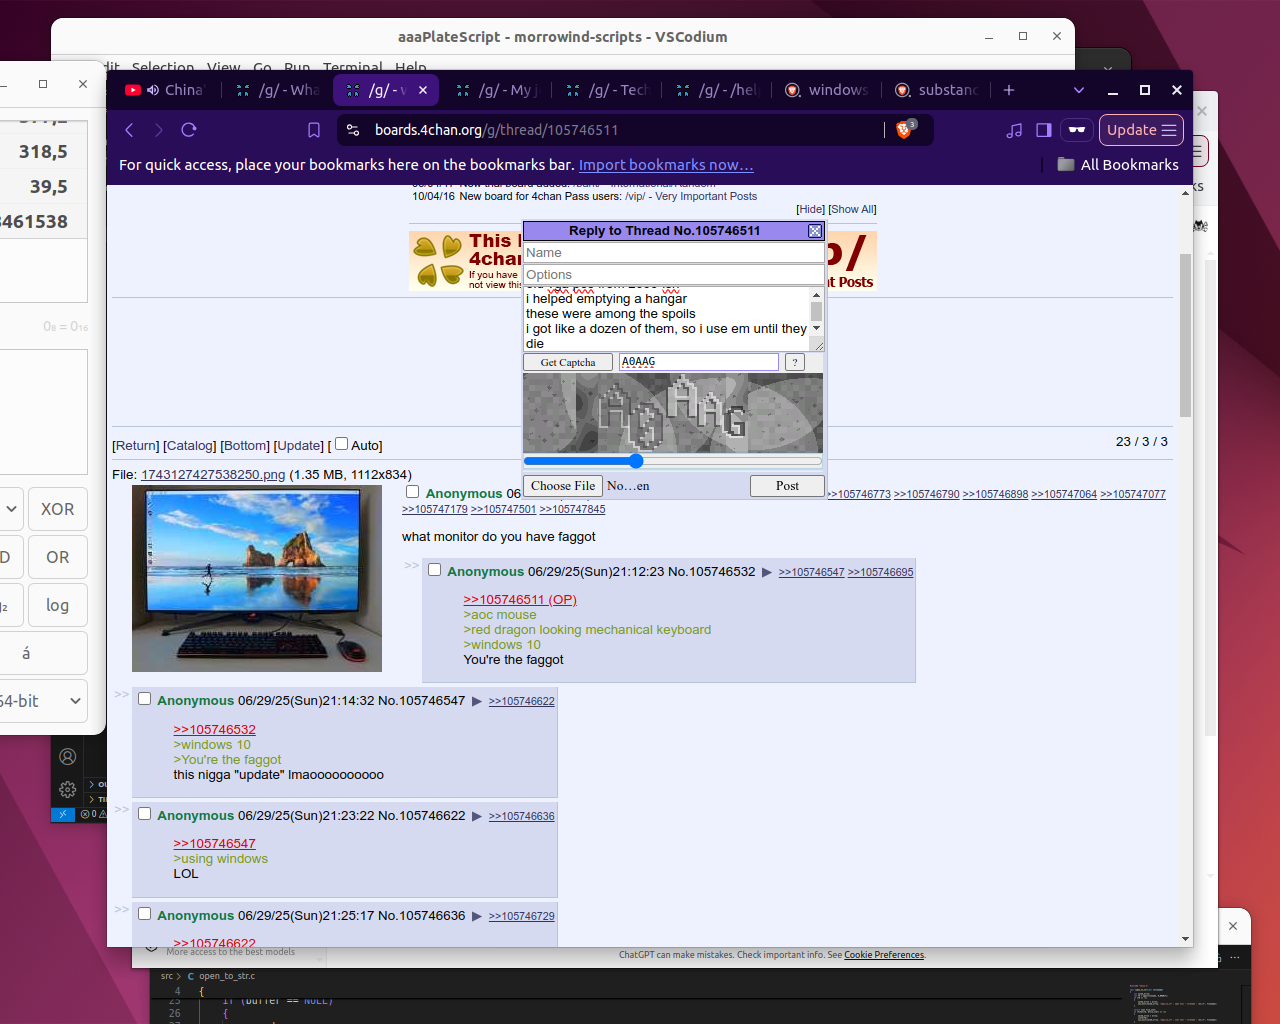This screenshot has width=1280, height=1024.
Task: Open calculator dropdown left of XOR
Action: click(x=11, y=509)
